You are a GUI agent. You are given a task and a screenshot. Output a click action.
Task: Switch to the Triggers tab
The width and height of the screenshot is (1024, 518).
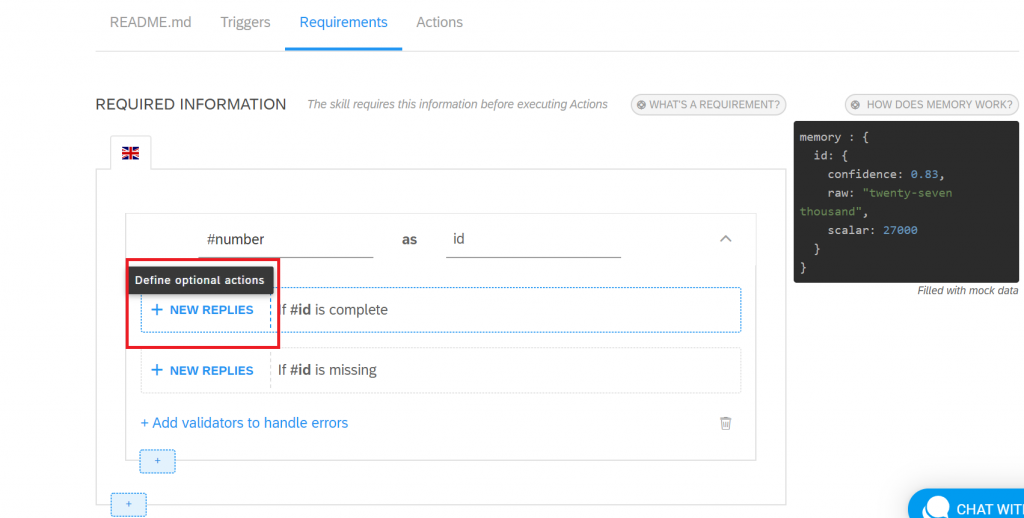[x=245, y=22]
